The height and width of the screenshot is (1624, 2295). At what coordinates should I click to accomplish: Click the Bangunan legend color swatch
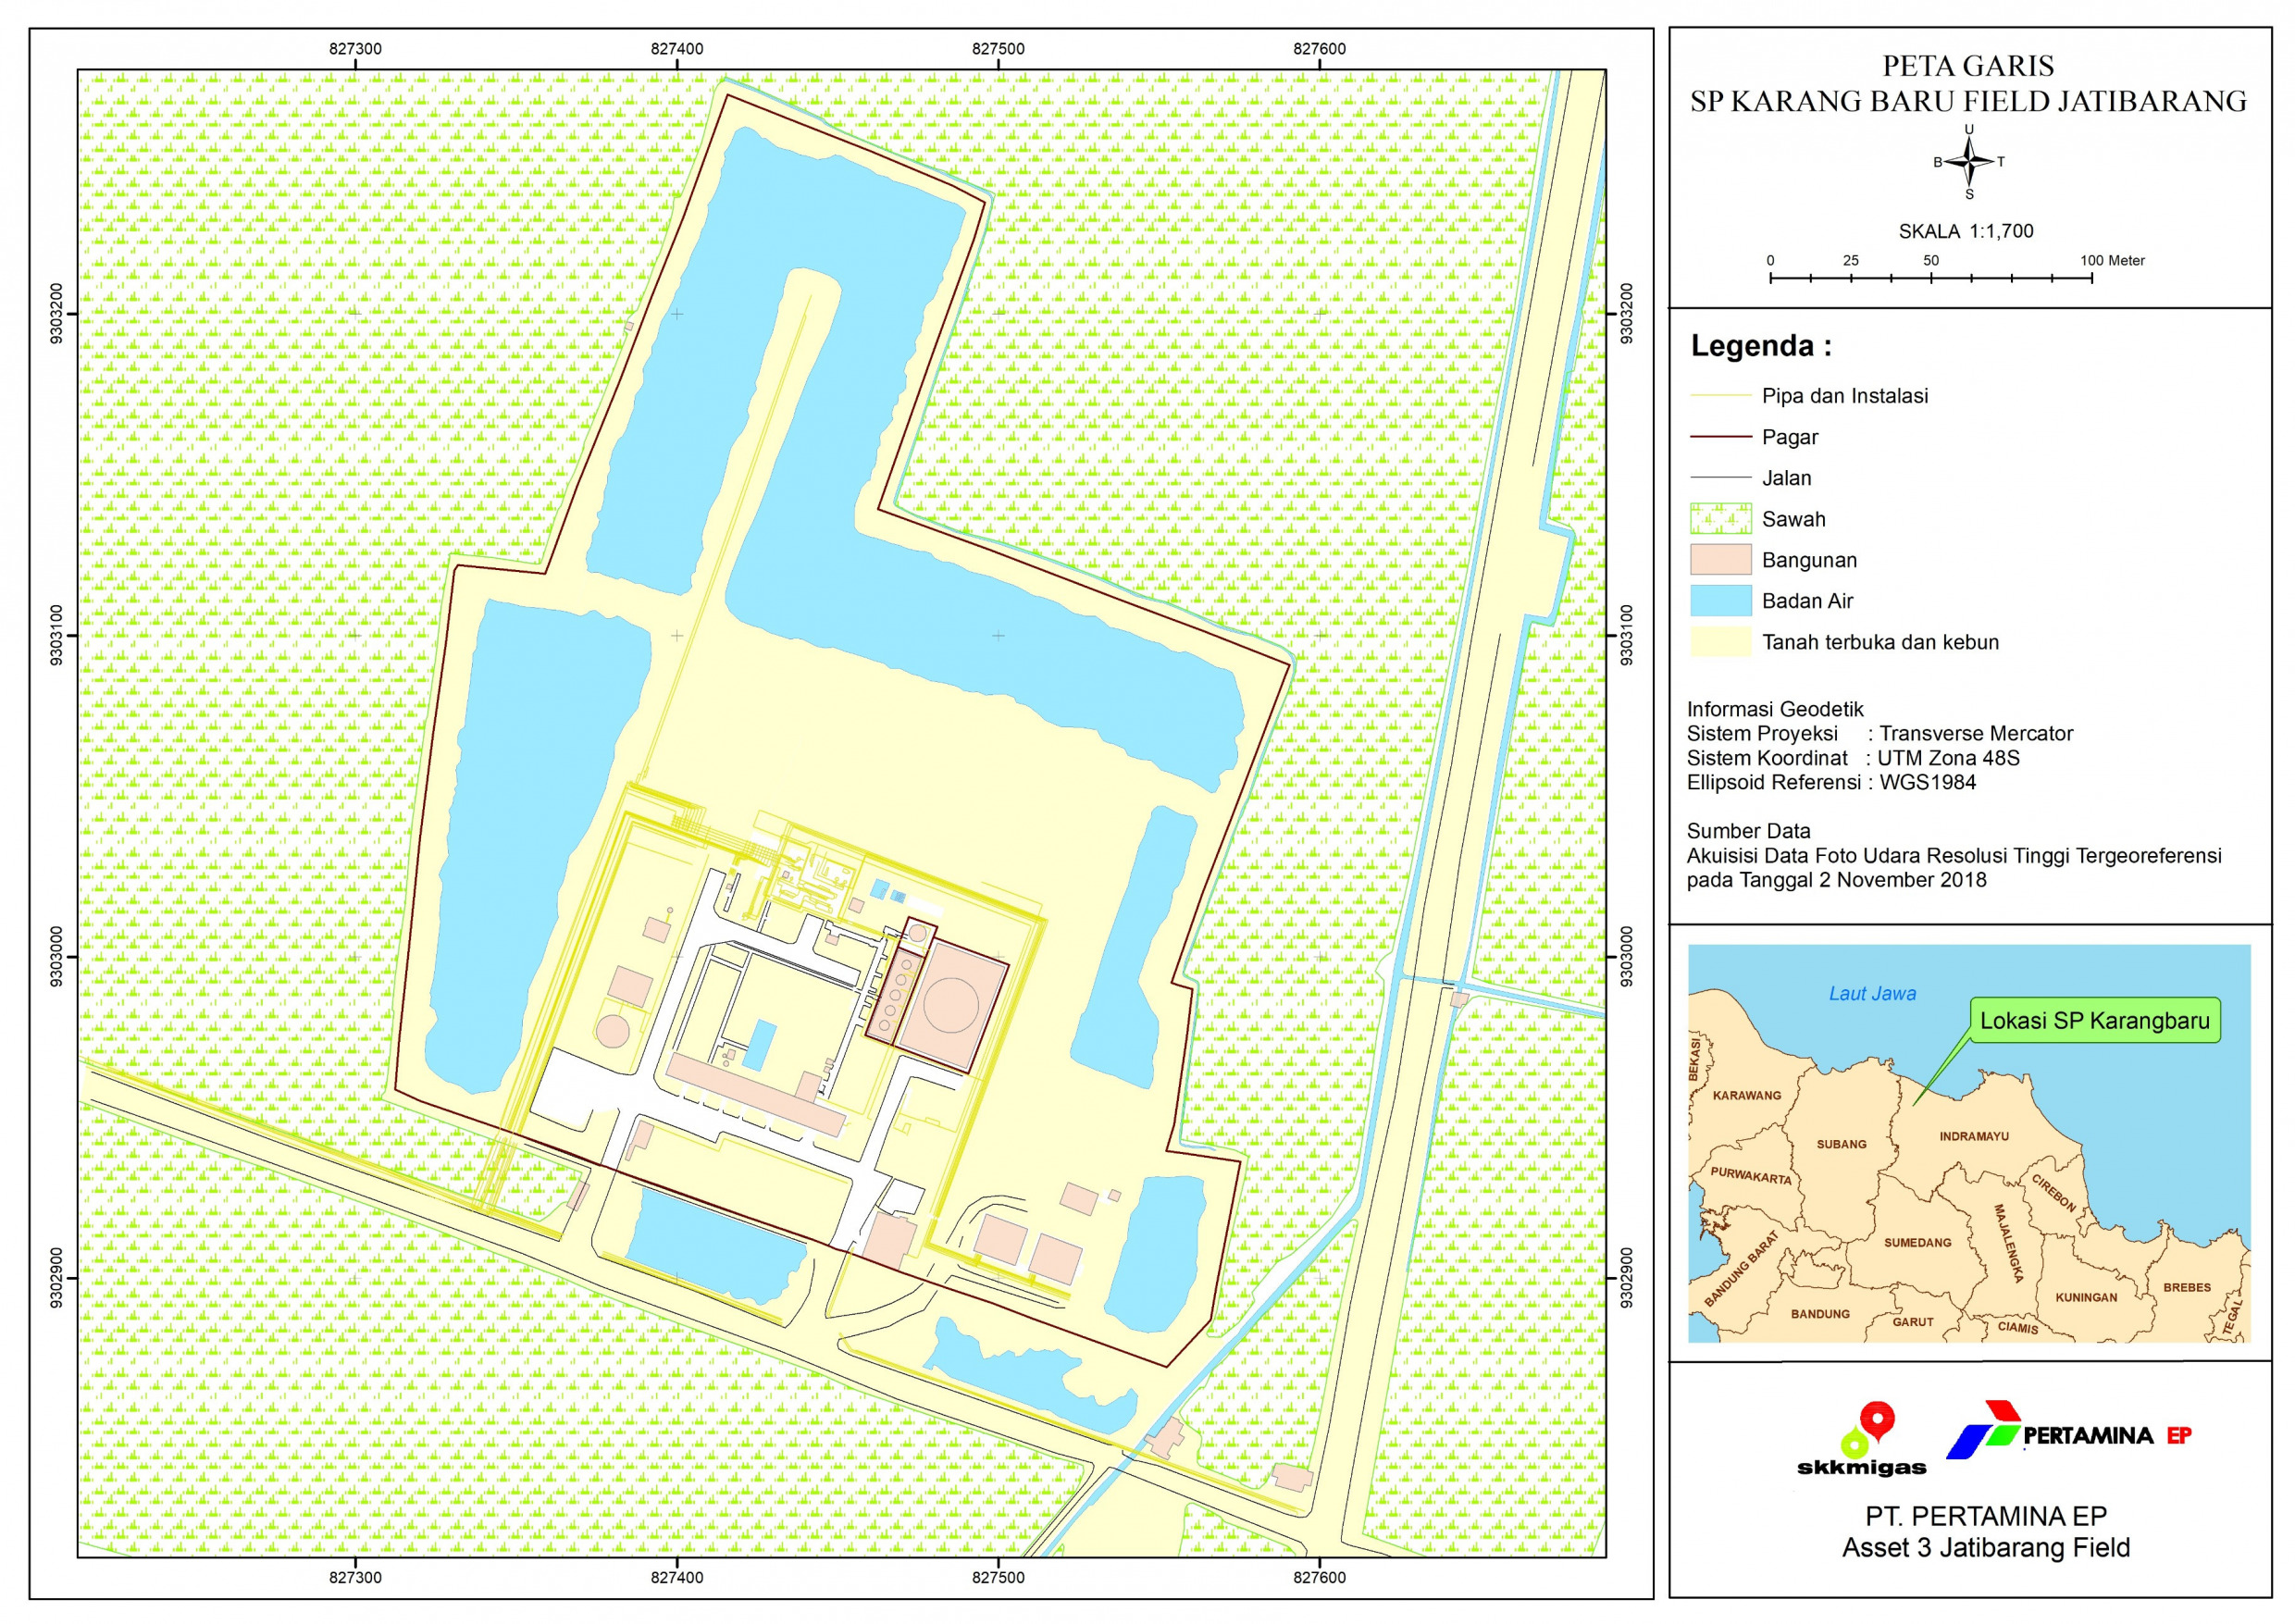pos(1720,560)
